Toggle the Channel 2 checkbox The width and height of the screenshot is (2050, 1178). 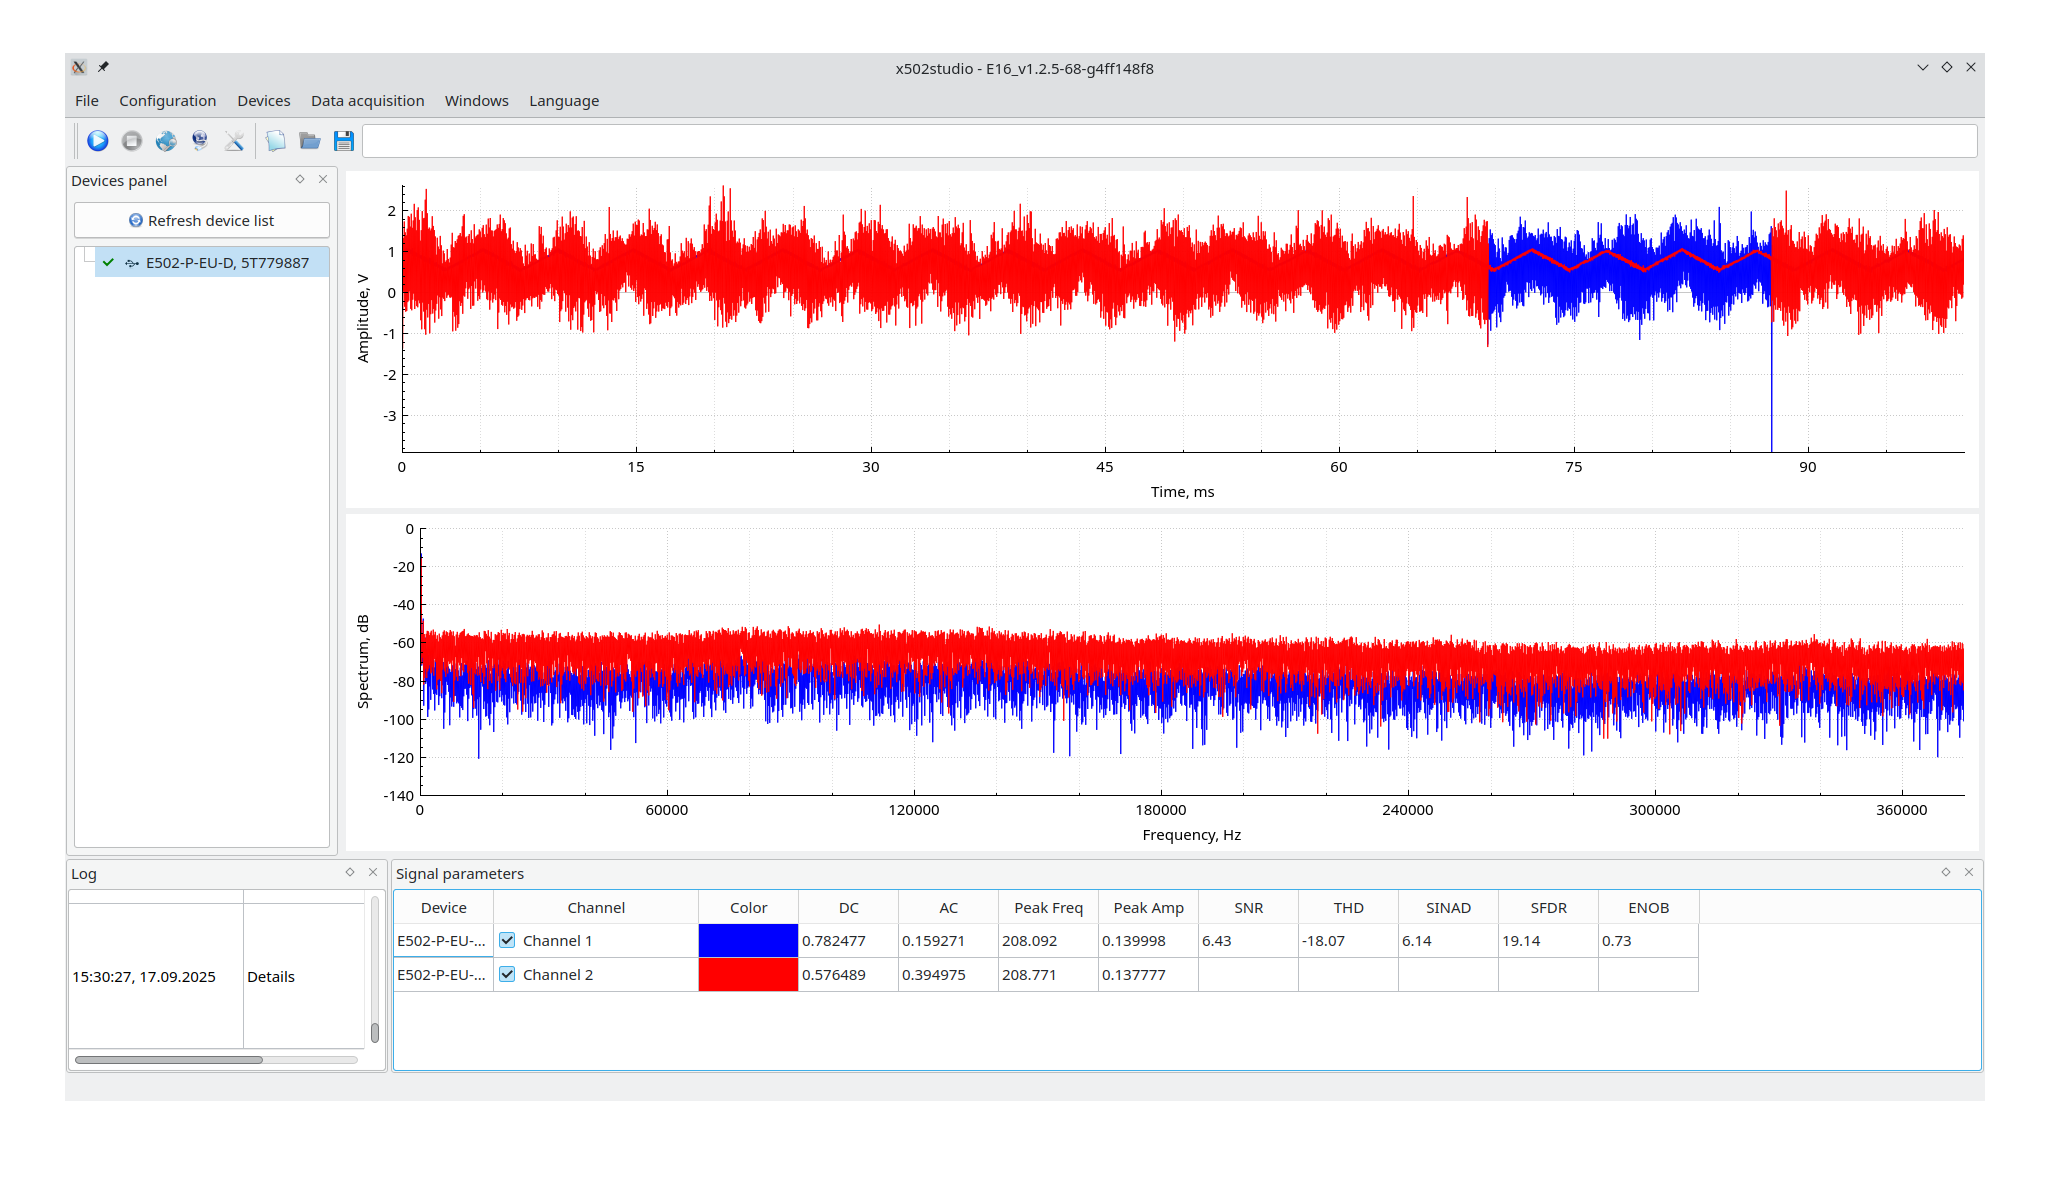[x=507, y=974]
